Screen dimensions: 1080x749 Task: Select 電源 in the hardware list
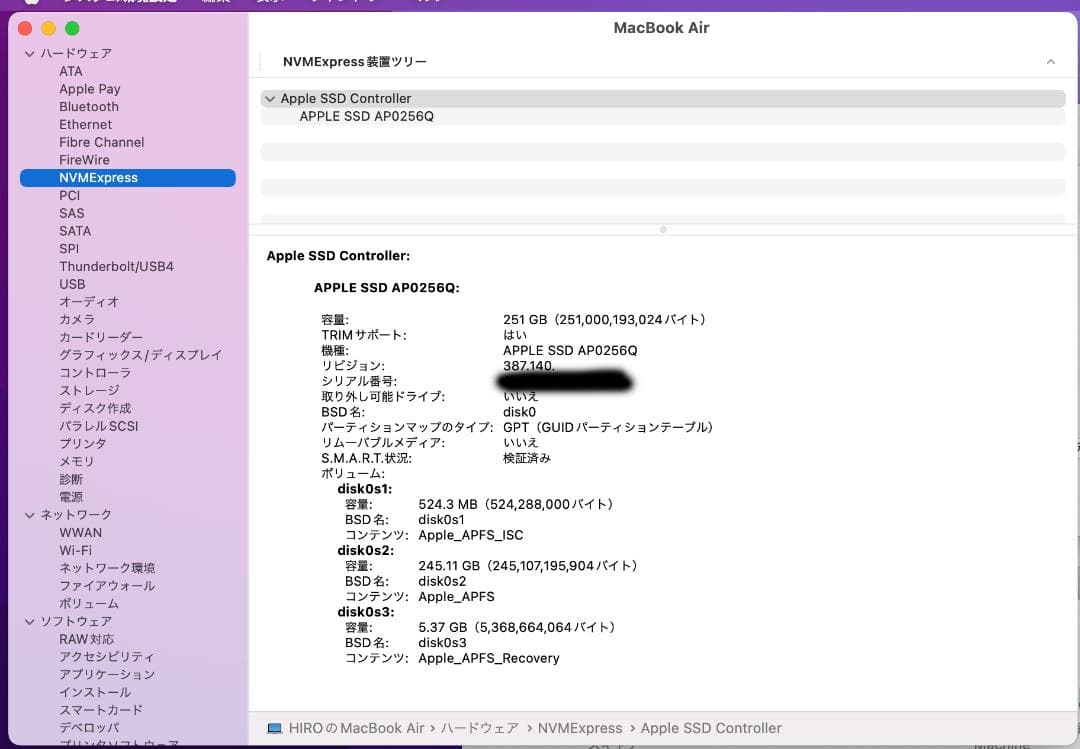click(71, 496)
